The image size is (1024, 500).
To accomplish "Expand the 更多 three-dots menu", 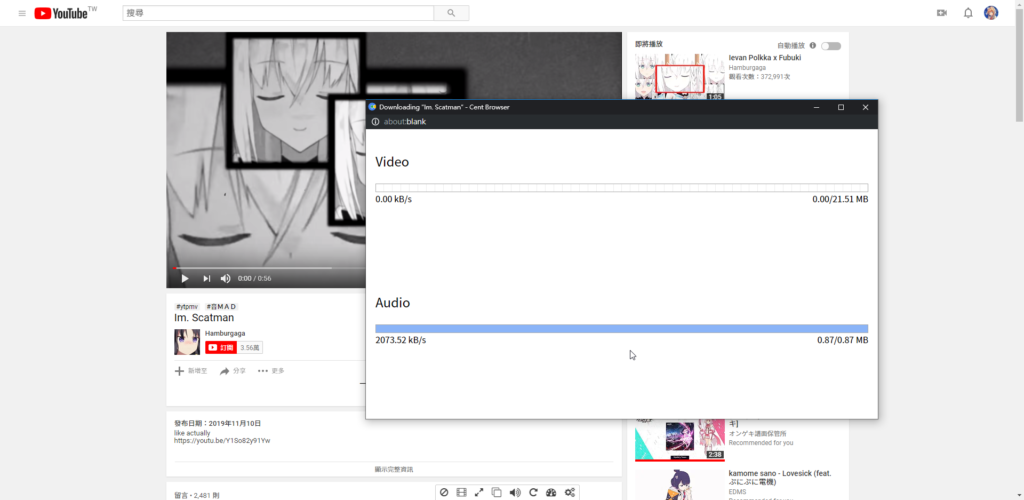I will point(271,371).
